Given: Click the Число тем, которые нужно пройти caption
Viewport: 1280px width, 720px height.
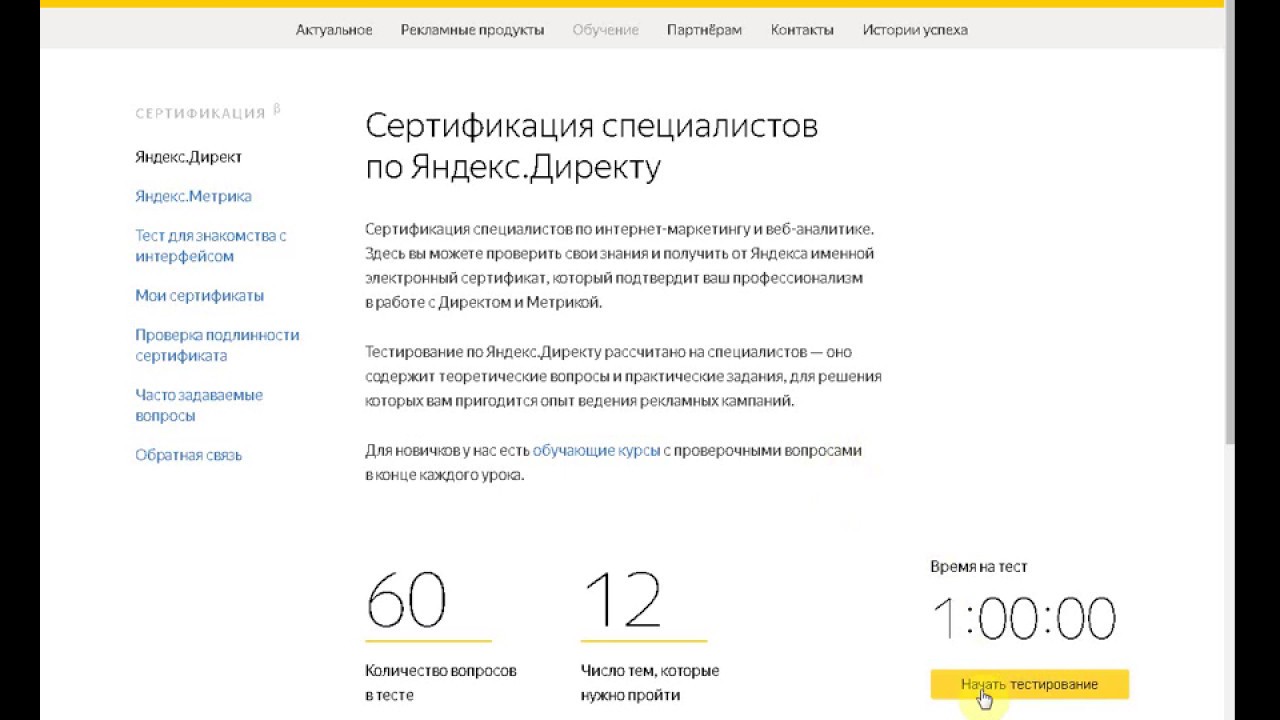Looking at the screenshot, I should pos(650,683).
